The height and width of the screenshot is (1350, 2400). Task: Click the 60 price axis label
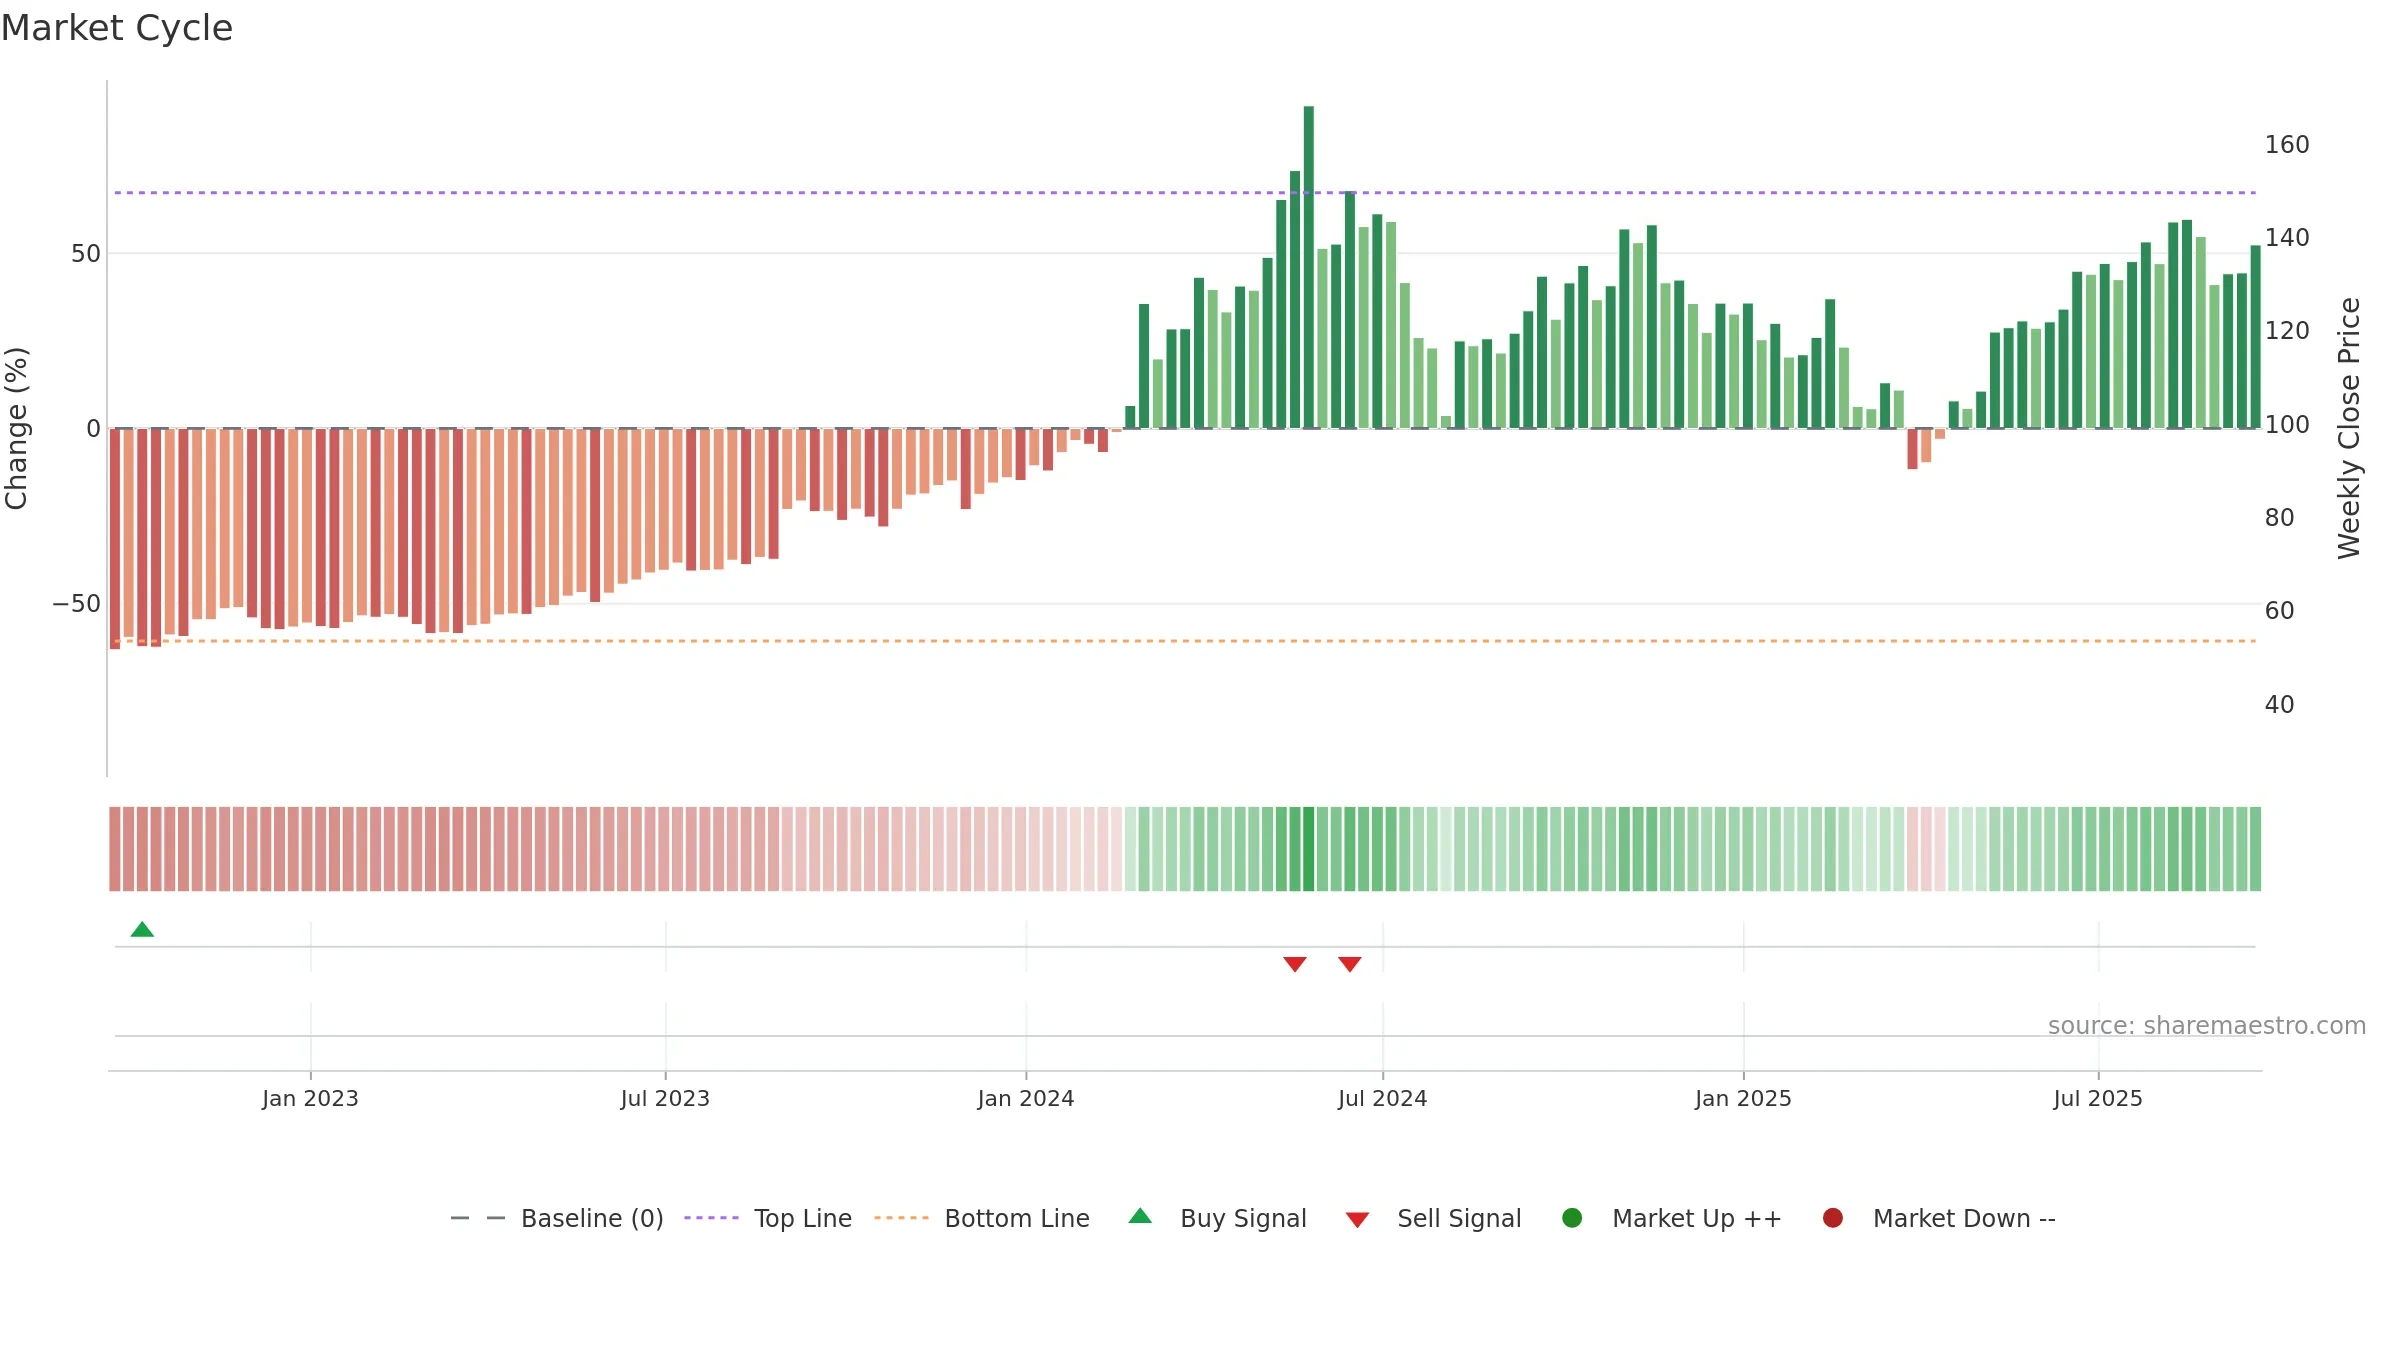click(x=2279, y=611)
